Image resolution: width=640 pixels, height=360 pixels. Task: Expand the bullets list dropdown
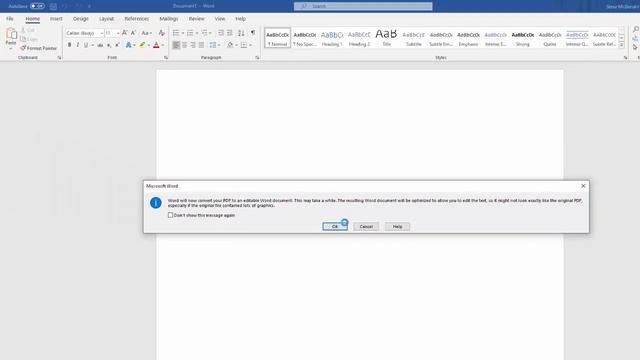pyautogui.click(x=183, y=33)
